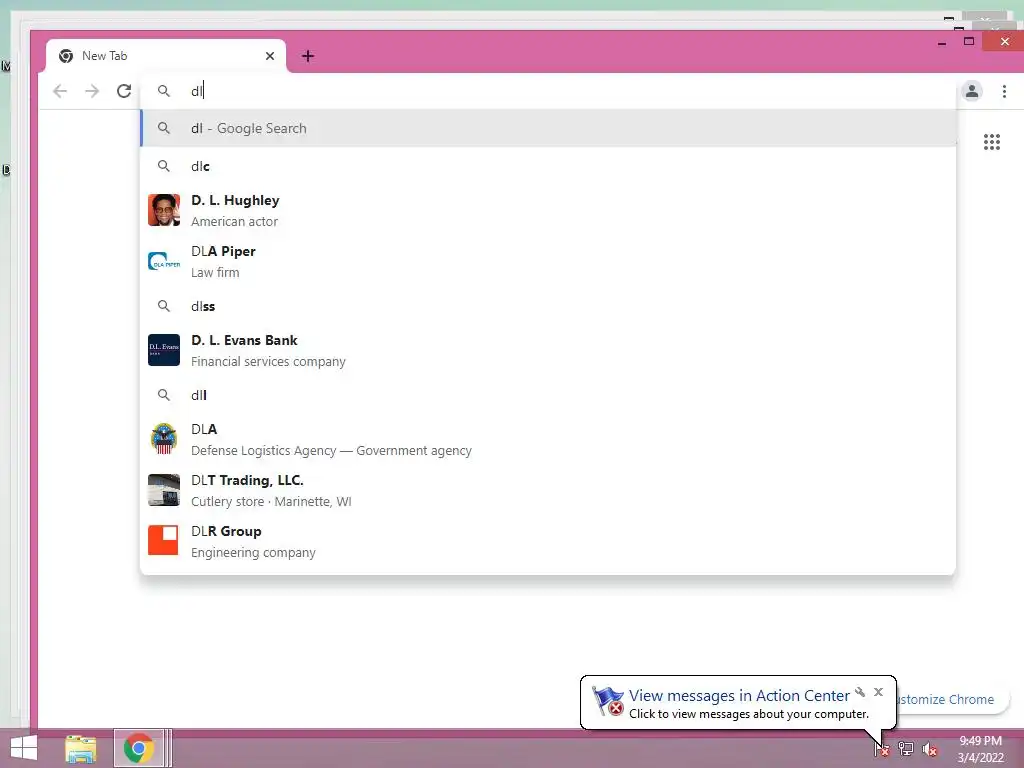
Task: Click D. L. Hughley's photo thumbnail
Action: pos(164,210)
